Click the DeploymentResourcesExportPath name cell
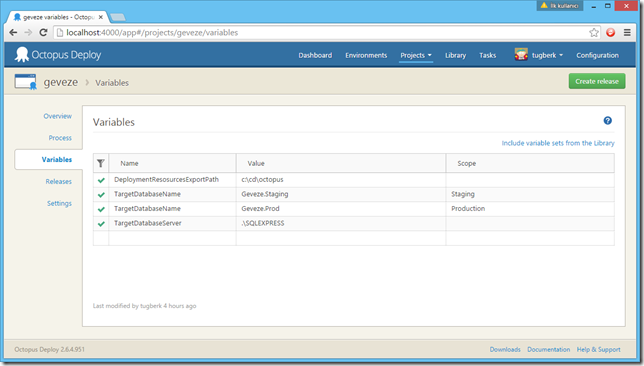The height and width of the screenshot is (366, 644). (x=172, y=180)
